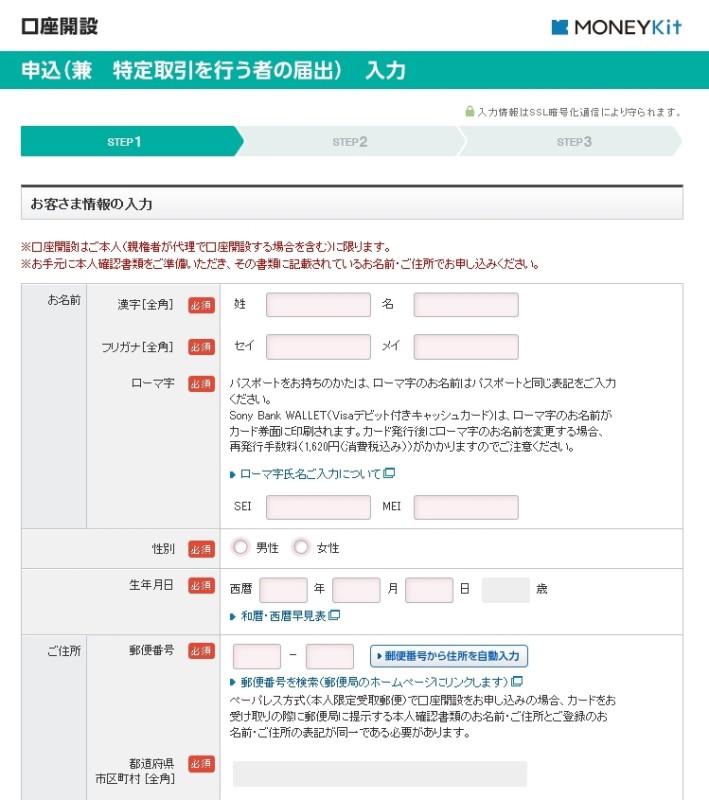
Task: Focus the first postal code field
Action: point(257,656)
